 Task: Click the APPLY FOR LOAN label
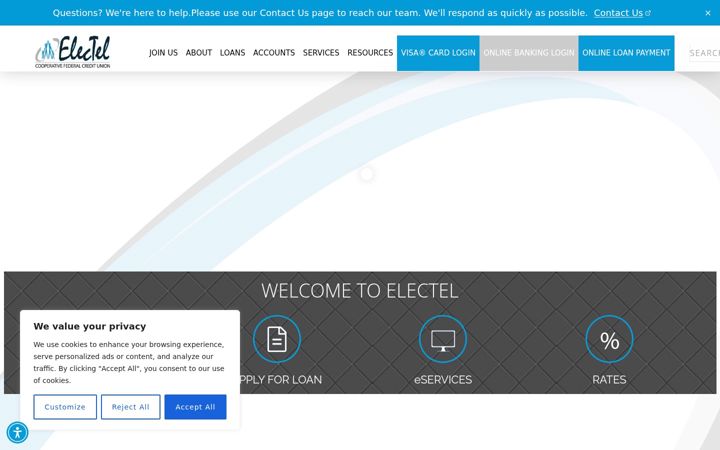(x=281, y=380)
